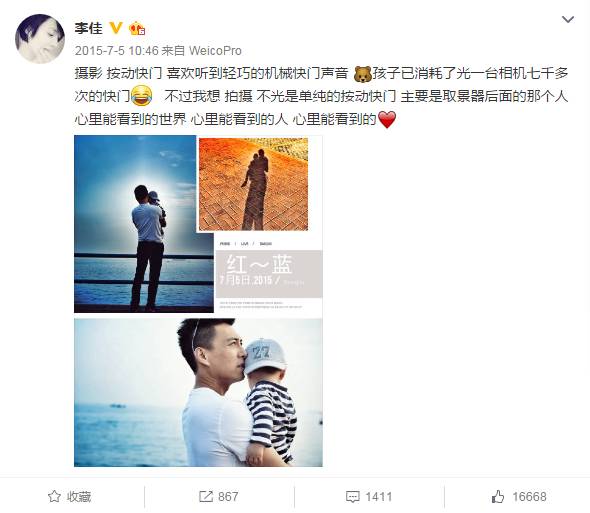Image resolution: width=590 pixels, height=513 pixels.
Task: Open the man by sea railing photo
Action: (x=144, y=224)
